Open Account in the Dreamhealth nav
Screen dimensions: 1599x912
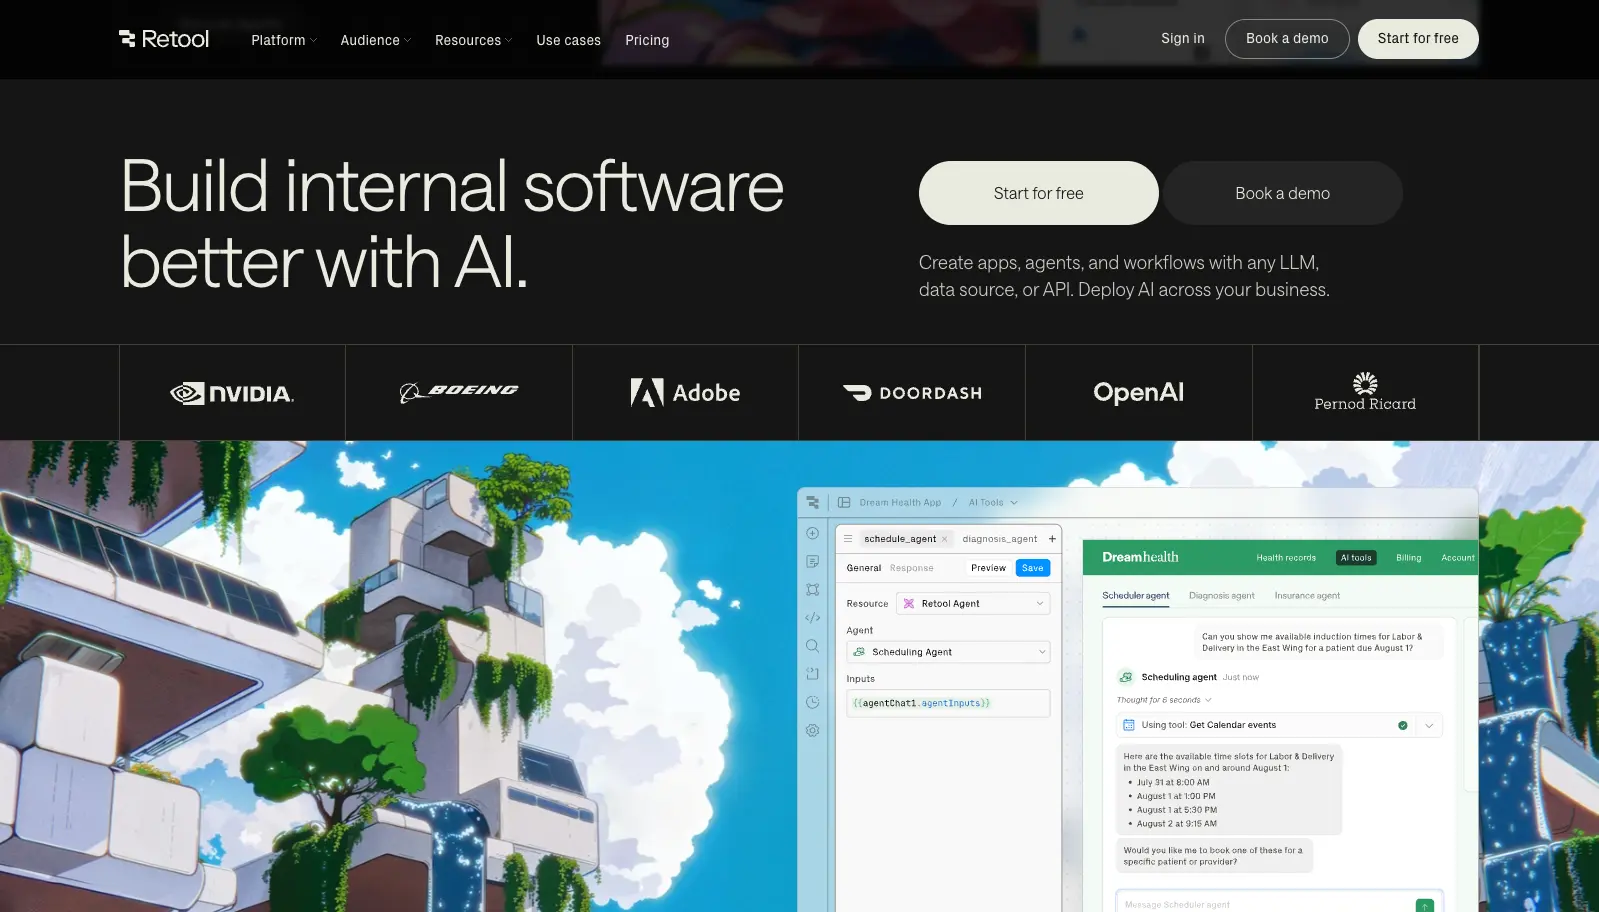click(1458, 558)
